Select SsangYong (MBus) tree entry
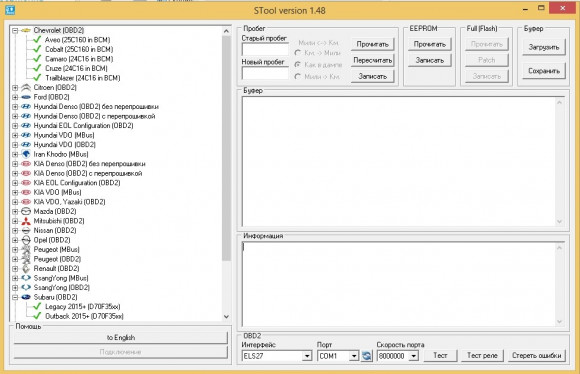 pyautogui.click(x=61, y=278)
